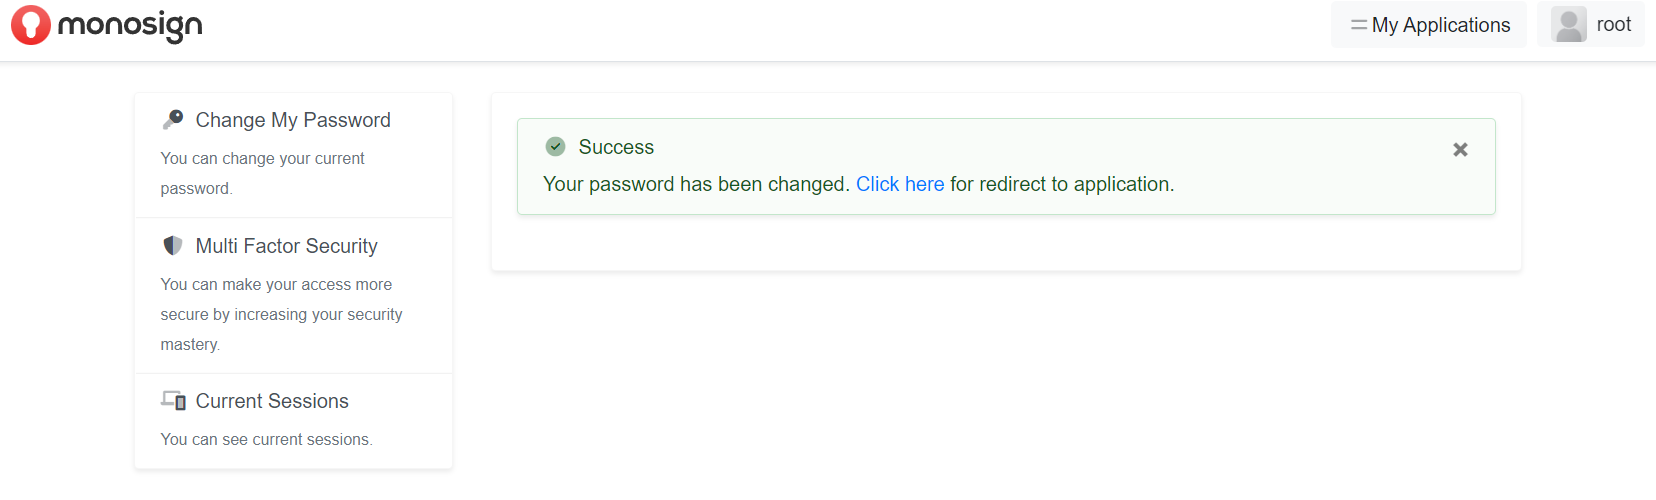
Task: Dismiss the Success alert with the X
Action: (x=1460, y=150)
